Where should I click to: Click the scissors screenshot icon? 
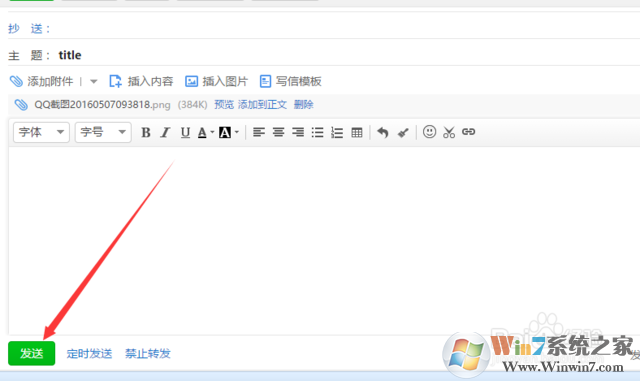click(449, 132)
